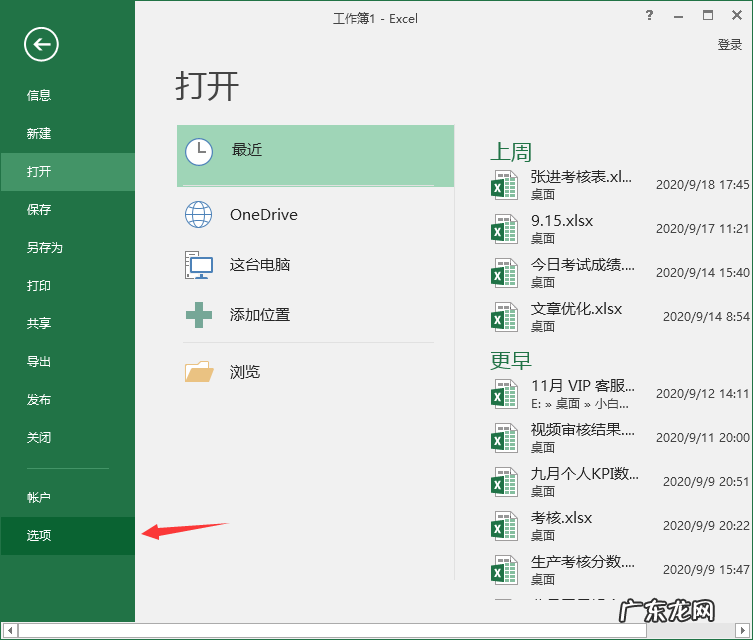Open recent file 视频审核结果...

pos(583,430)
